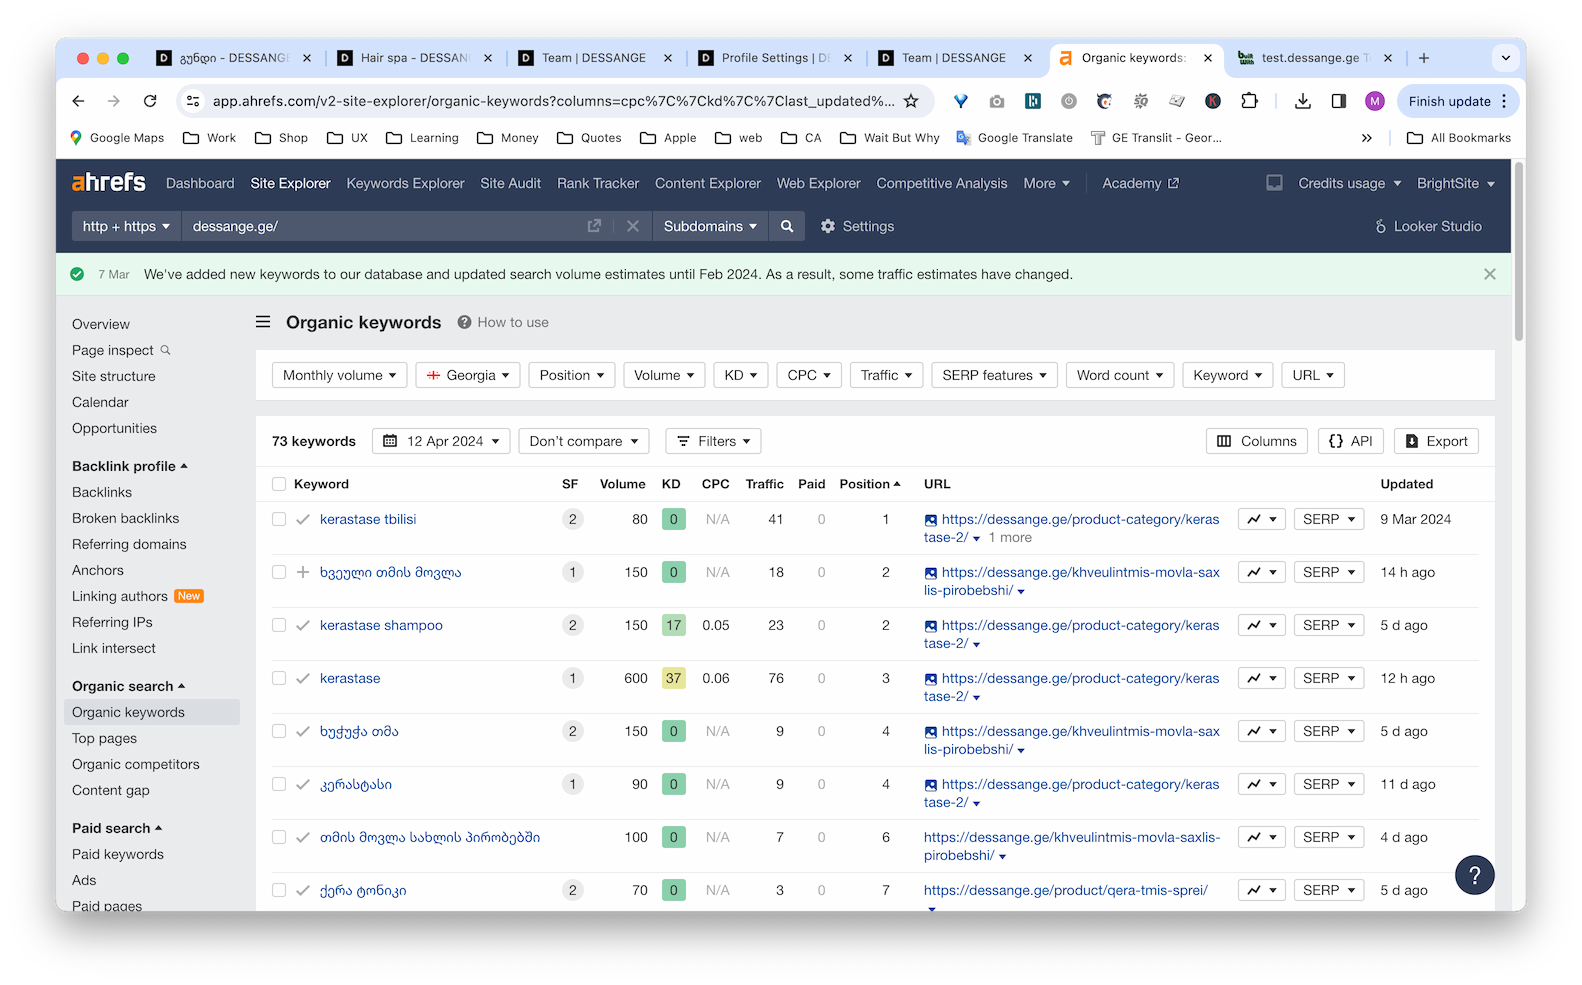Expand the Georgia country dropdown
Screen dimensions: 1582x985
[467, 375]
